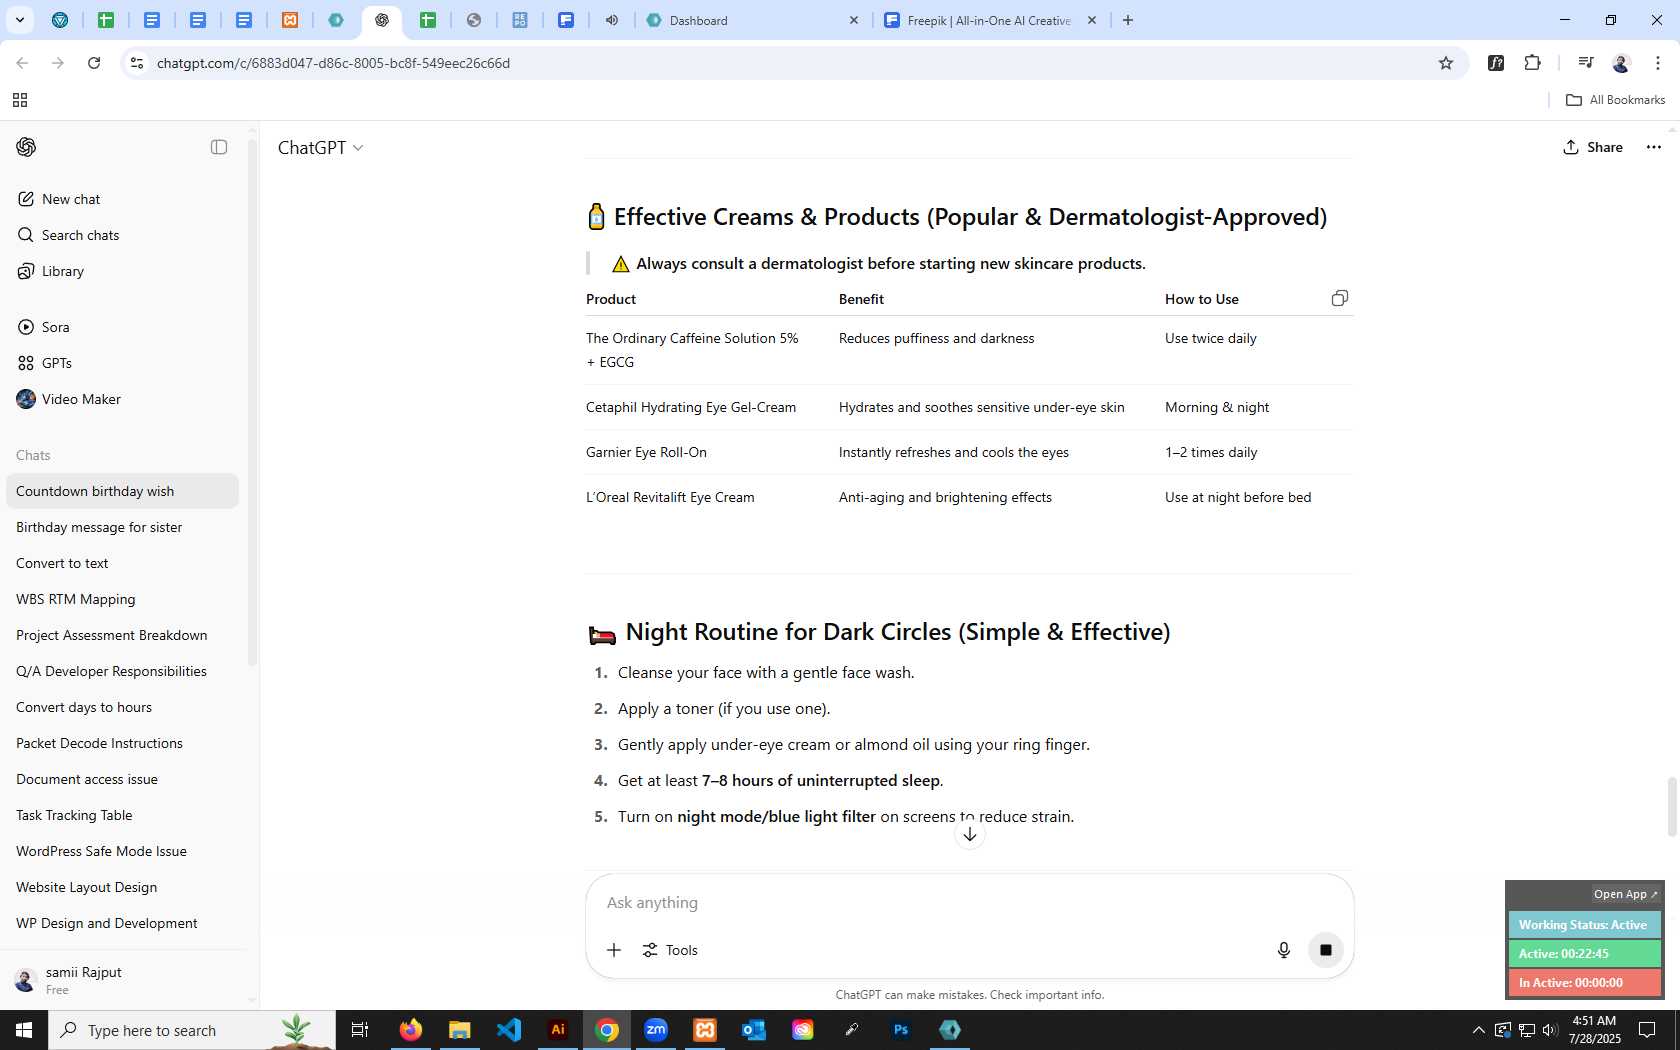
Task: Click the Working Status: Active indicator
Action: click(x=1584, y=925)
